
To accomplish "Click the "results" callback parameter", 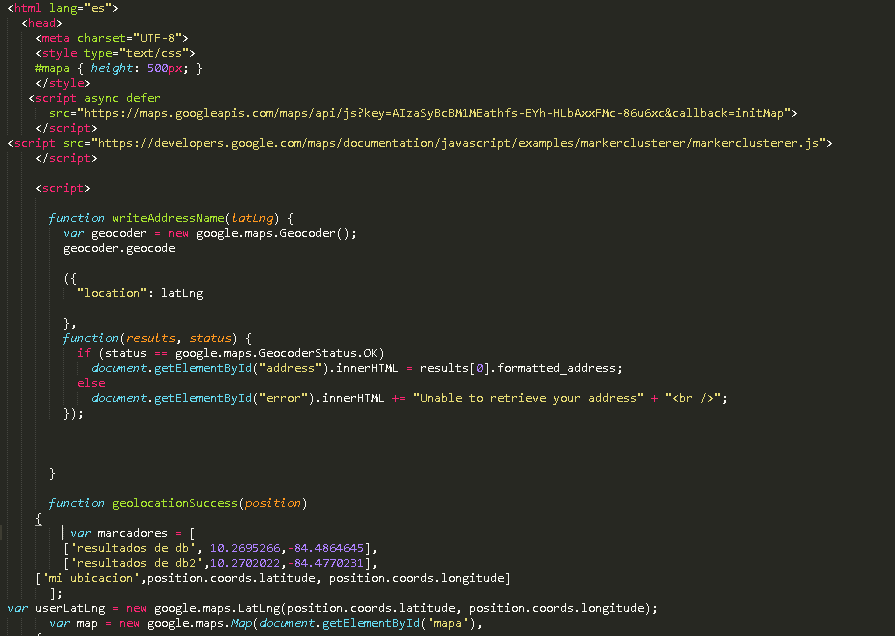I will point(151,338).
